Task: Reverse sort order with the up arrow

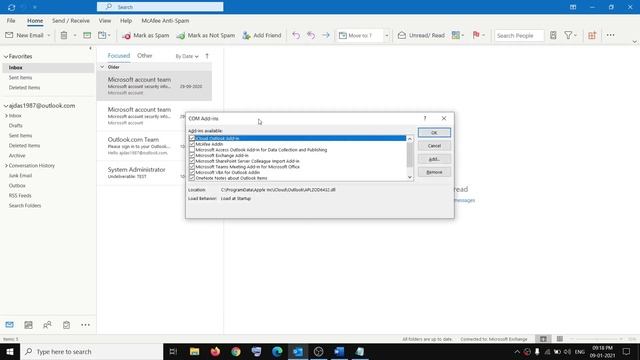Action: [x=207, y=56]
